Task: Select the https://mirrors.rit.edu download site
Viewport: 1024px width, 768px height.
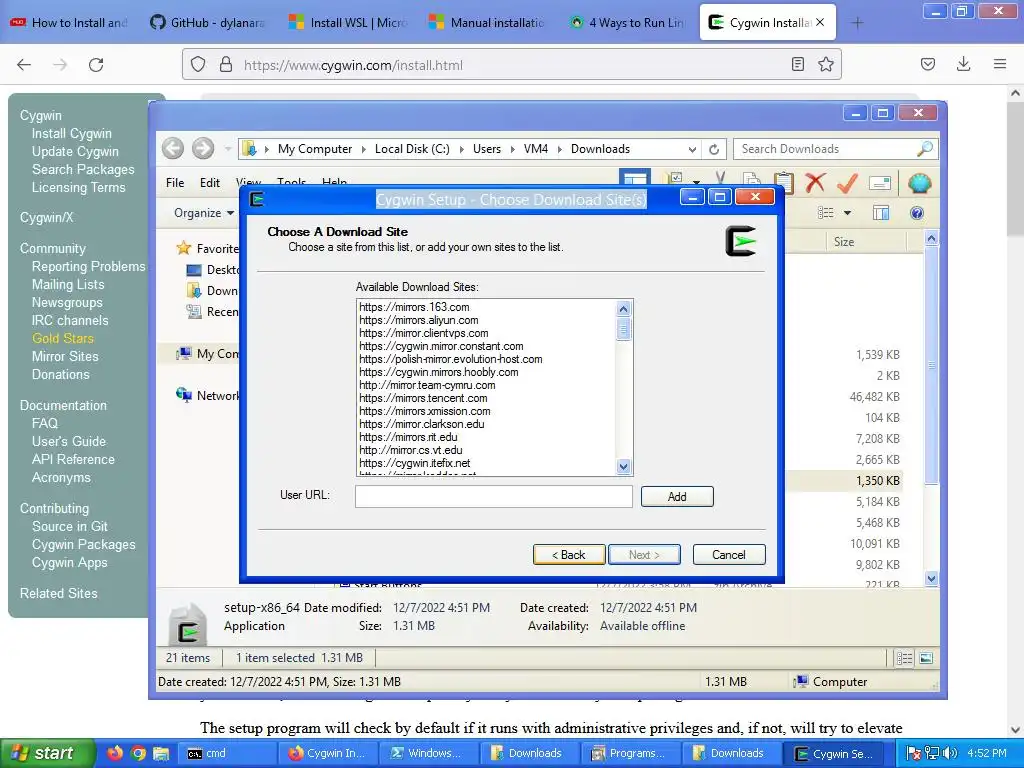Action: point(408,437)
